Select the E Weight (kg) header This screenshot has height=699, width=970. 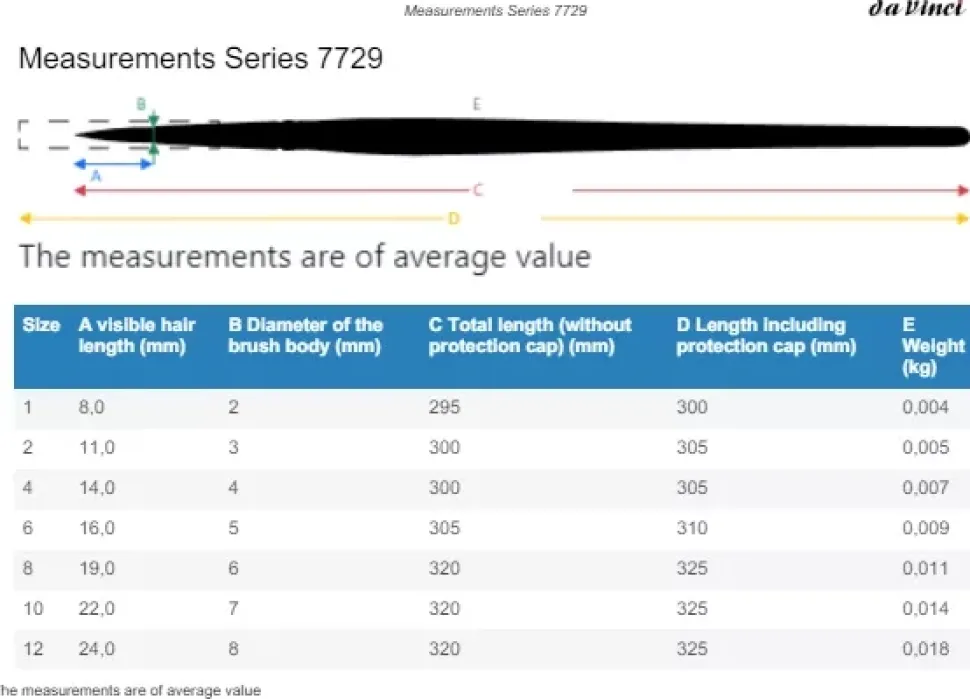pyautogui.click(x=933, y=346)
